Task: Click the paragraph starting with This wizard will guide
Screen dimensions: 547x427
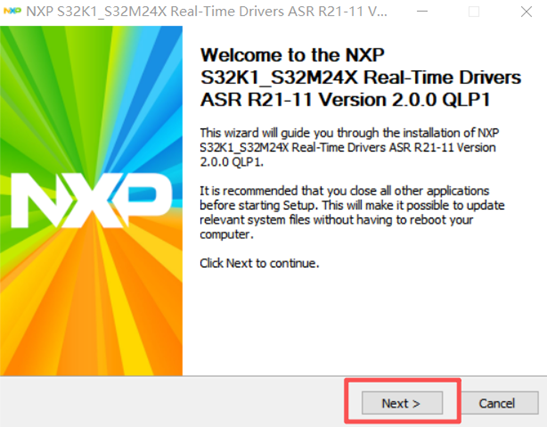Action: tap(349, 147)
